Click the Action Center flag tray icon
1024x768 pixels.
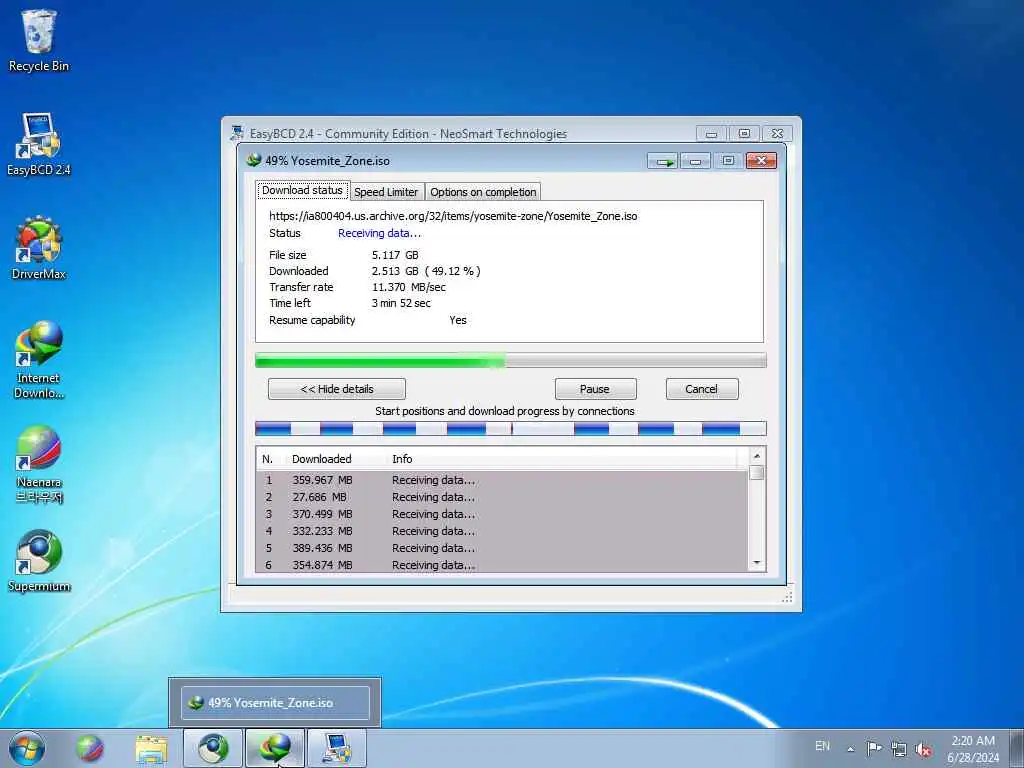click(x=874, y=748)
